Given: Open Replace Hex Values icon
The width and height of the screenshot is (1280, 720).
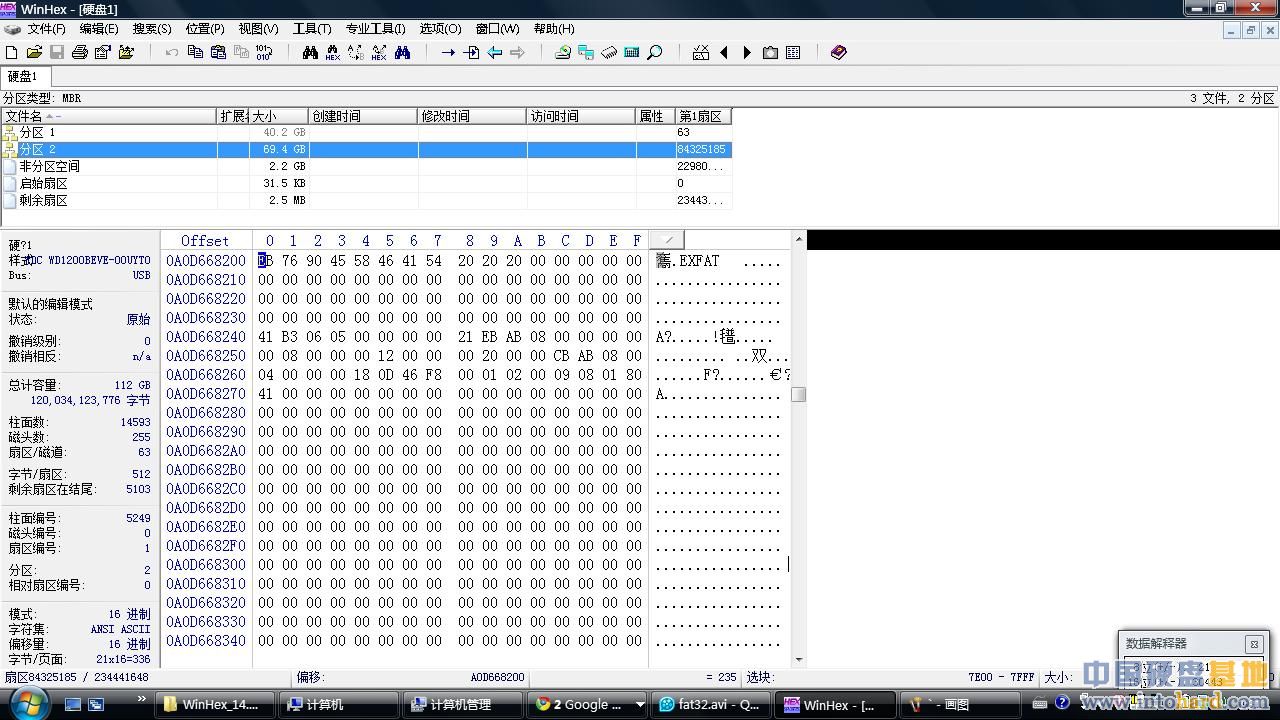Looking at the screenshot, I should 379,52.
